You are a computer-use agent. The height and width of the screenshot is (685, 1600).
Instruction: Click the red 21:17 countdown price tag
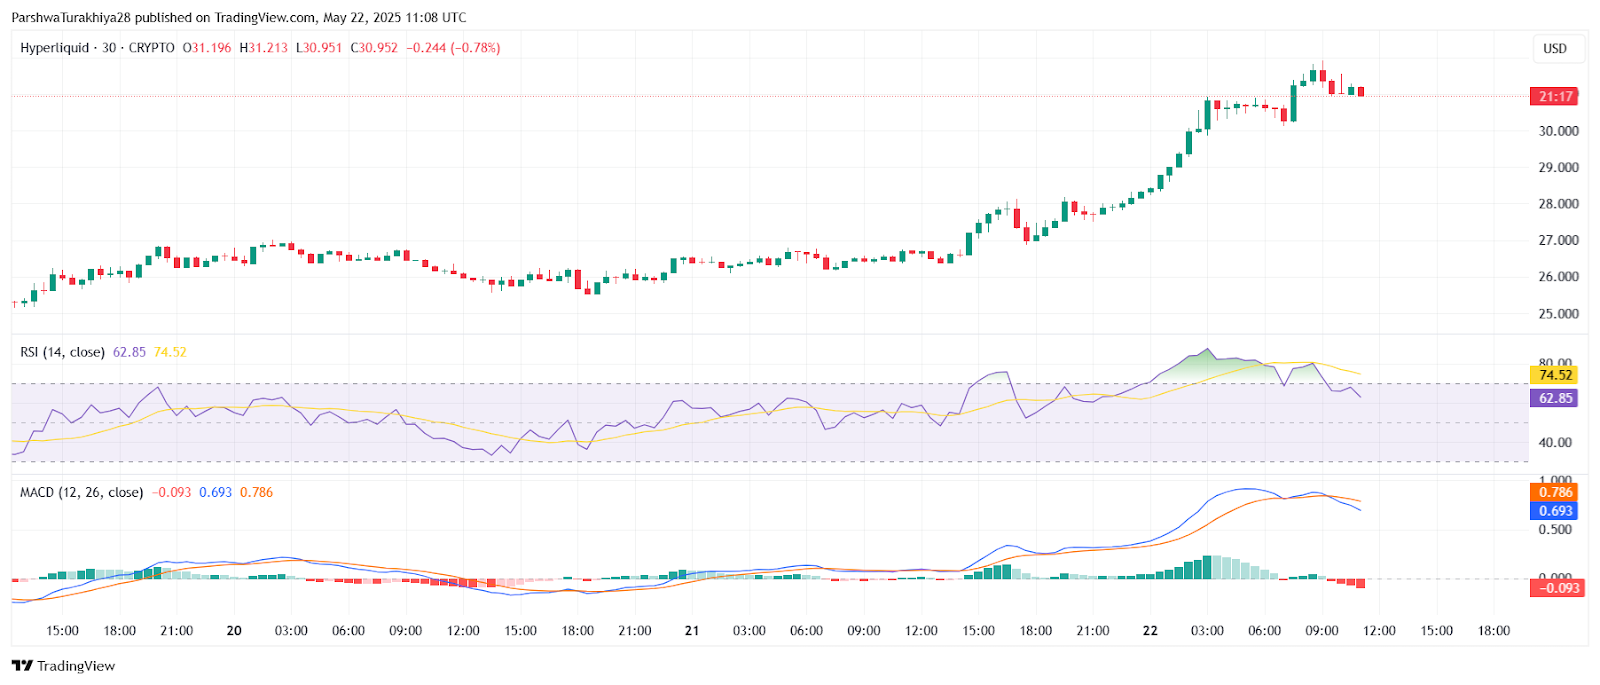coord(1554,97)
